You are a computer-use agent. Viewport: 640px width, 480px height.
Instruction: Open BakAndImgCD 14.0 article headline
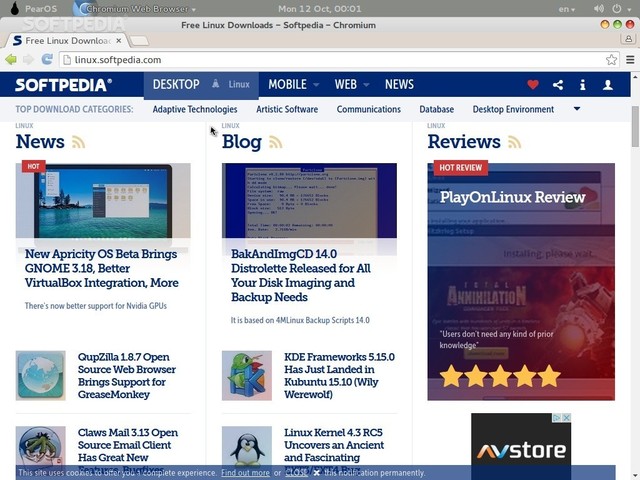coord(301,276)
